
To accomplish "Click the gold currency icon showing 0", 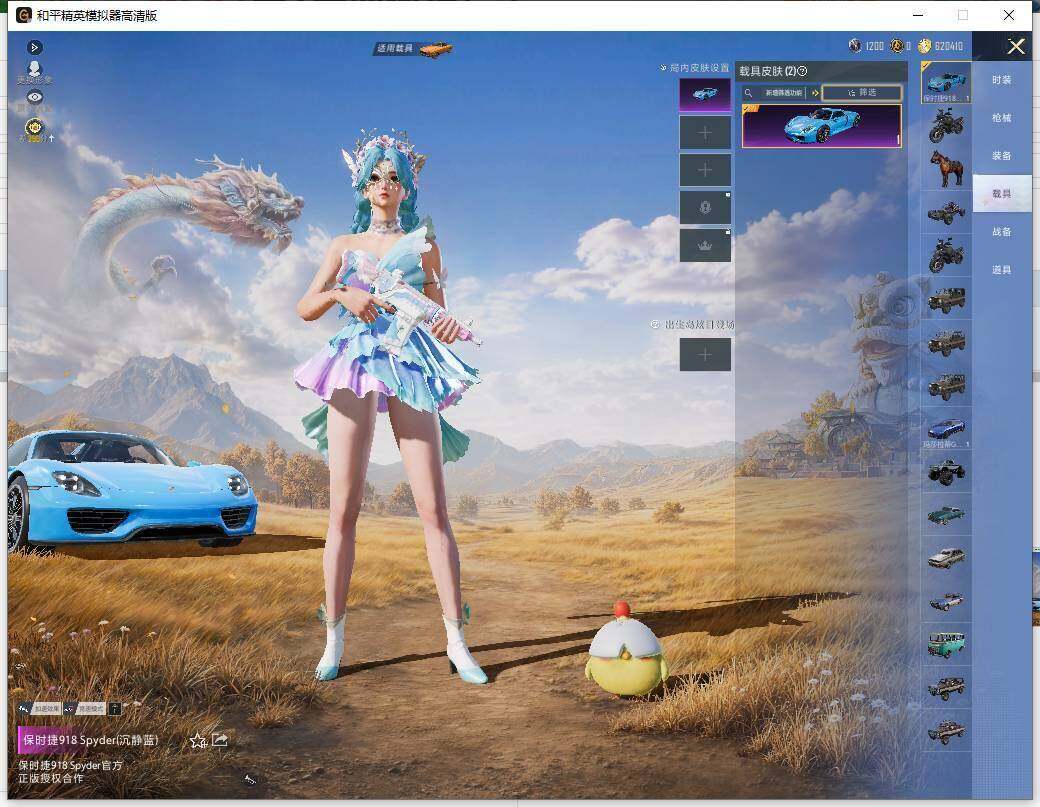I will (897, 46).
